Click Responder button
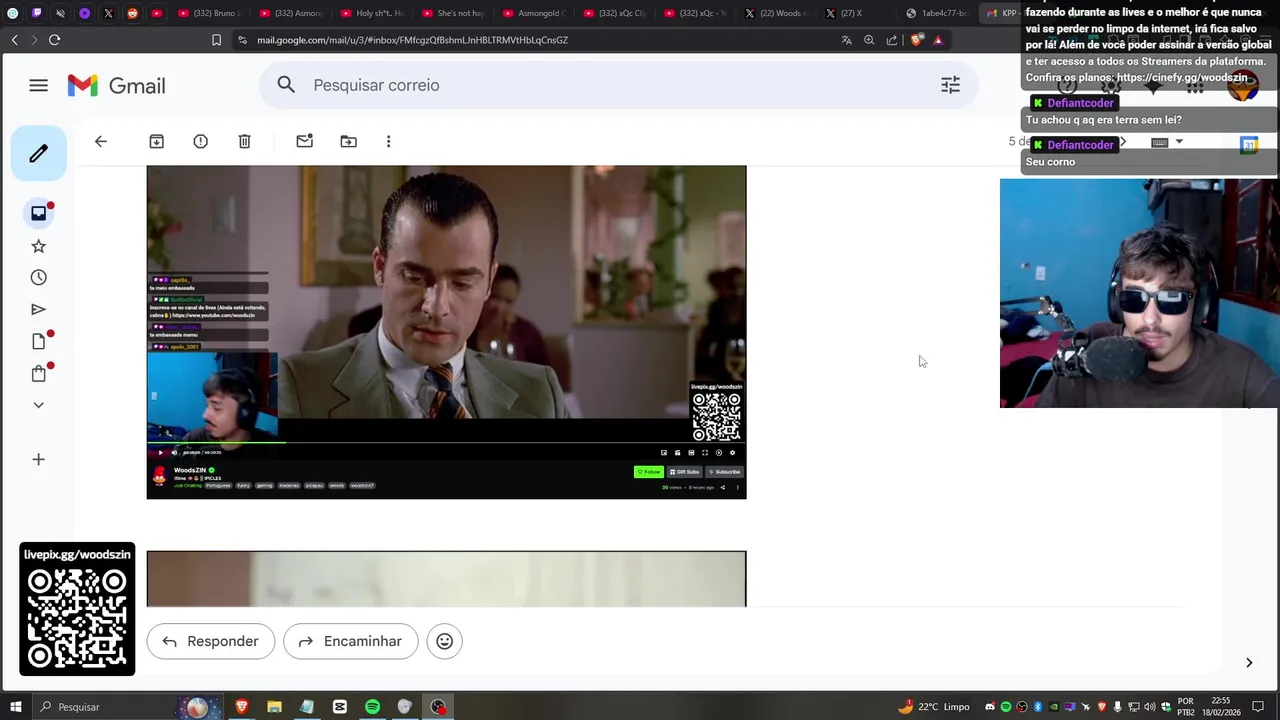The height and width of the screenshot is (720, 1280). pos(210,641)
